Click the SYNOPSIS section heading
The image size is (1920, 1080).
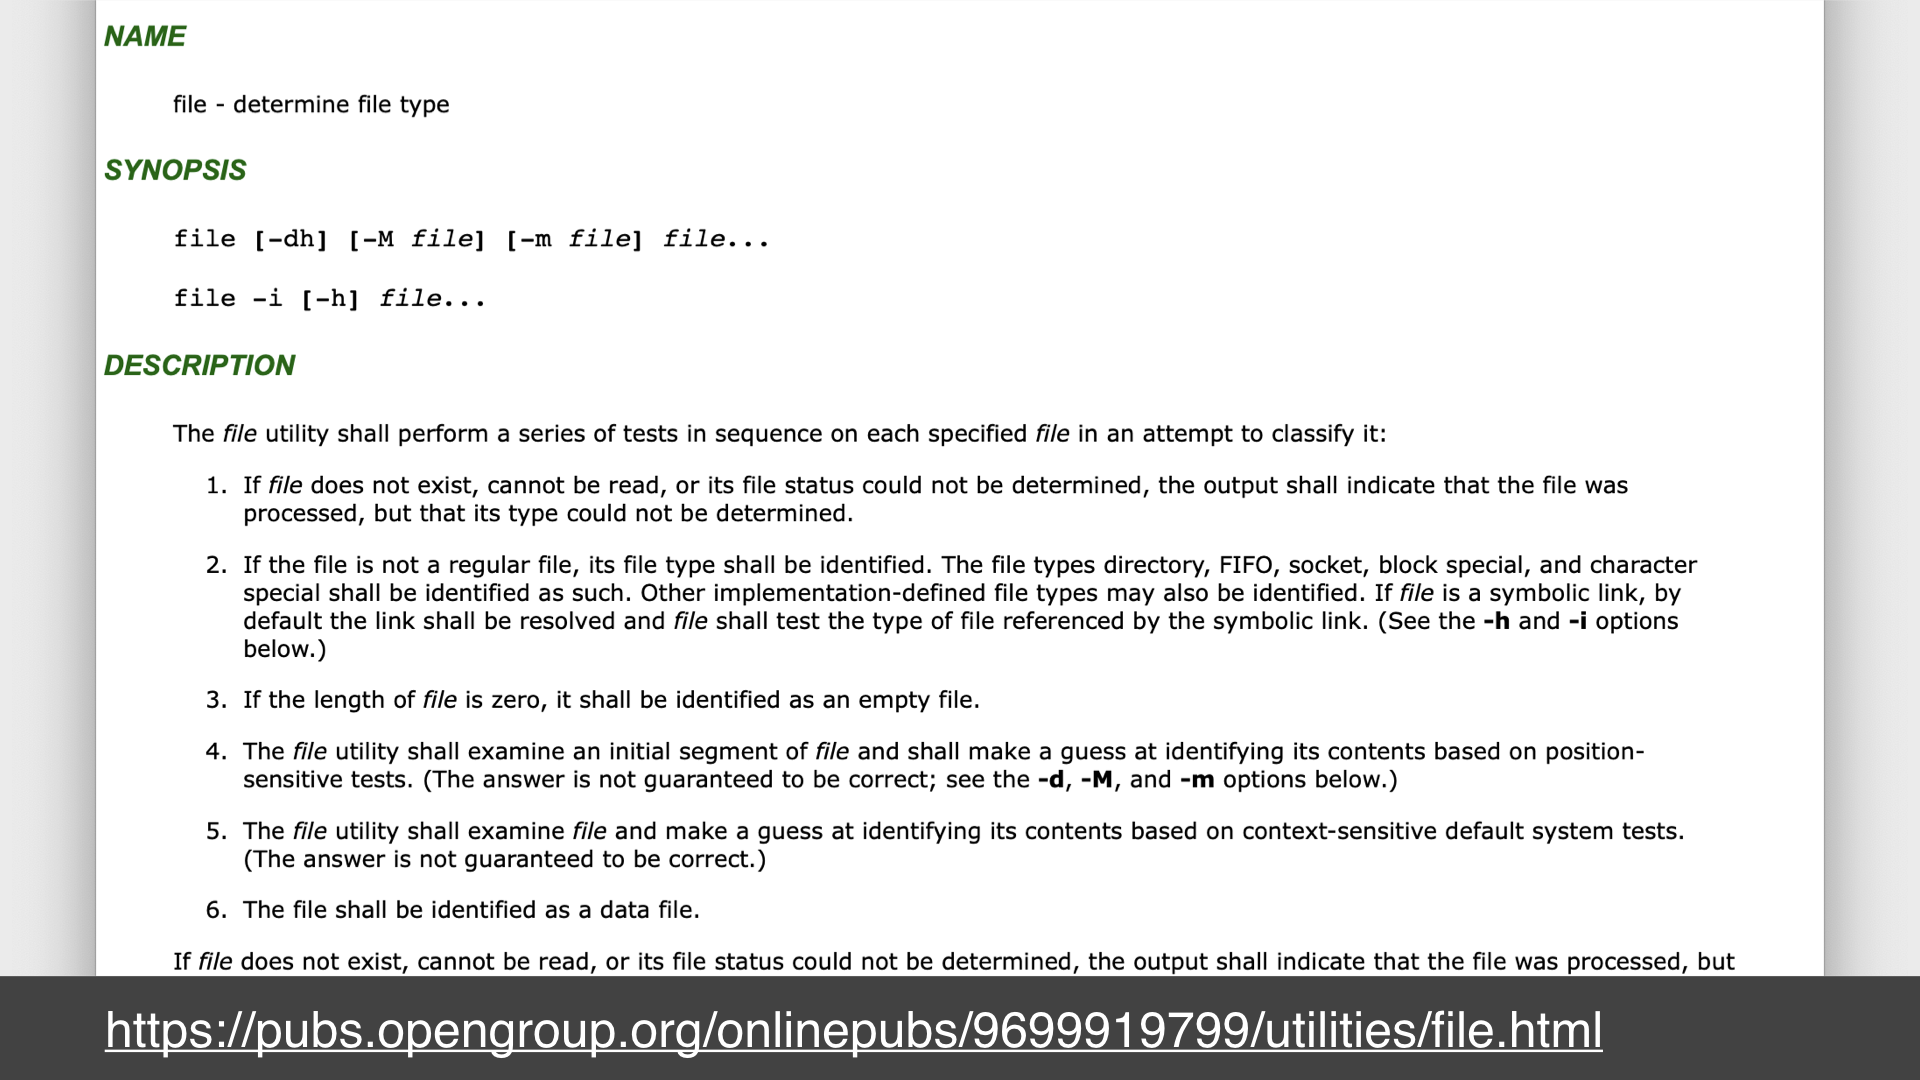pyautogui.click(x=175, y=169)
